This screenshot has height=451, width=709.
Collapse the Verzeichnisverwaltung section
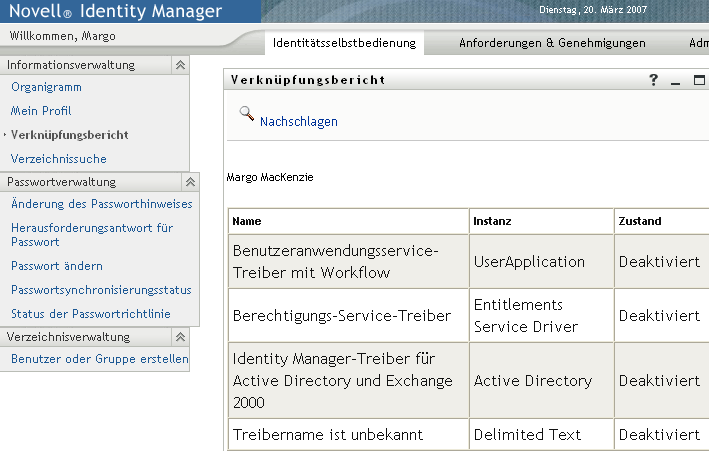tap(180, 337)
